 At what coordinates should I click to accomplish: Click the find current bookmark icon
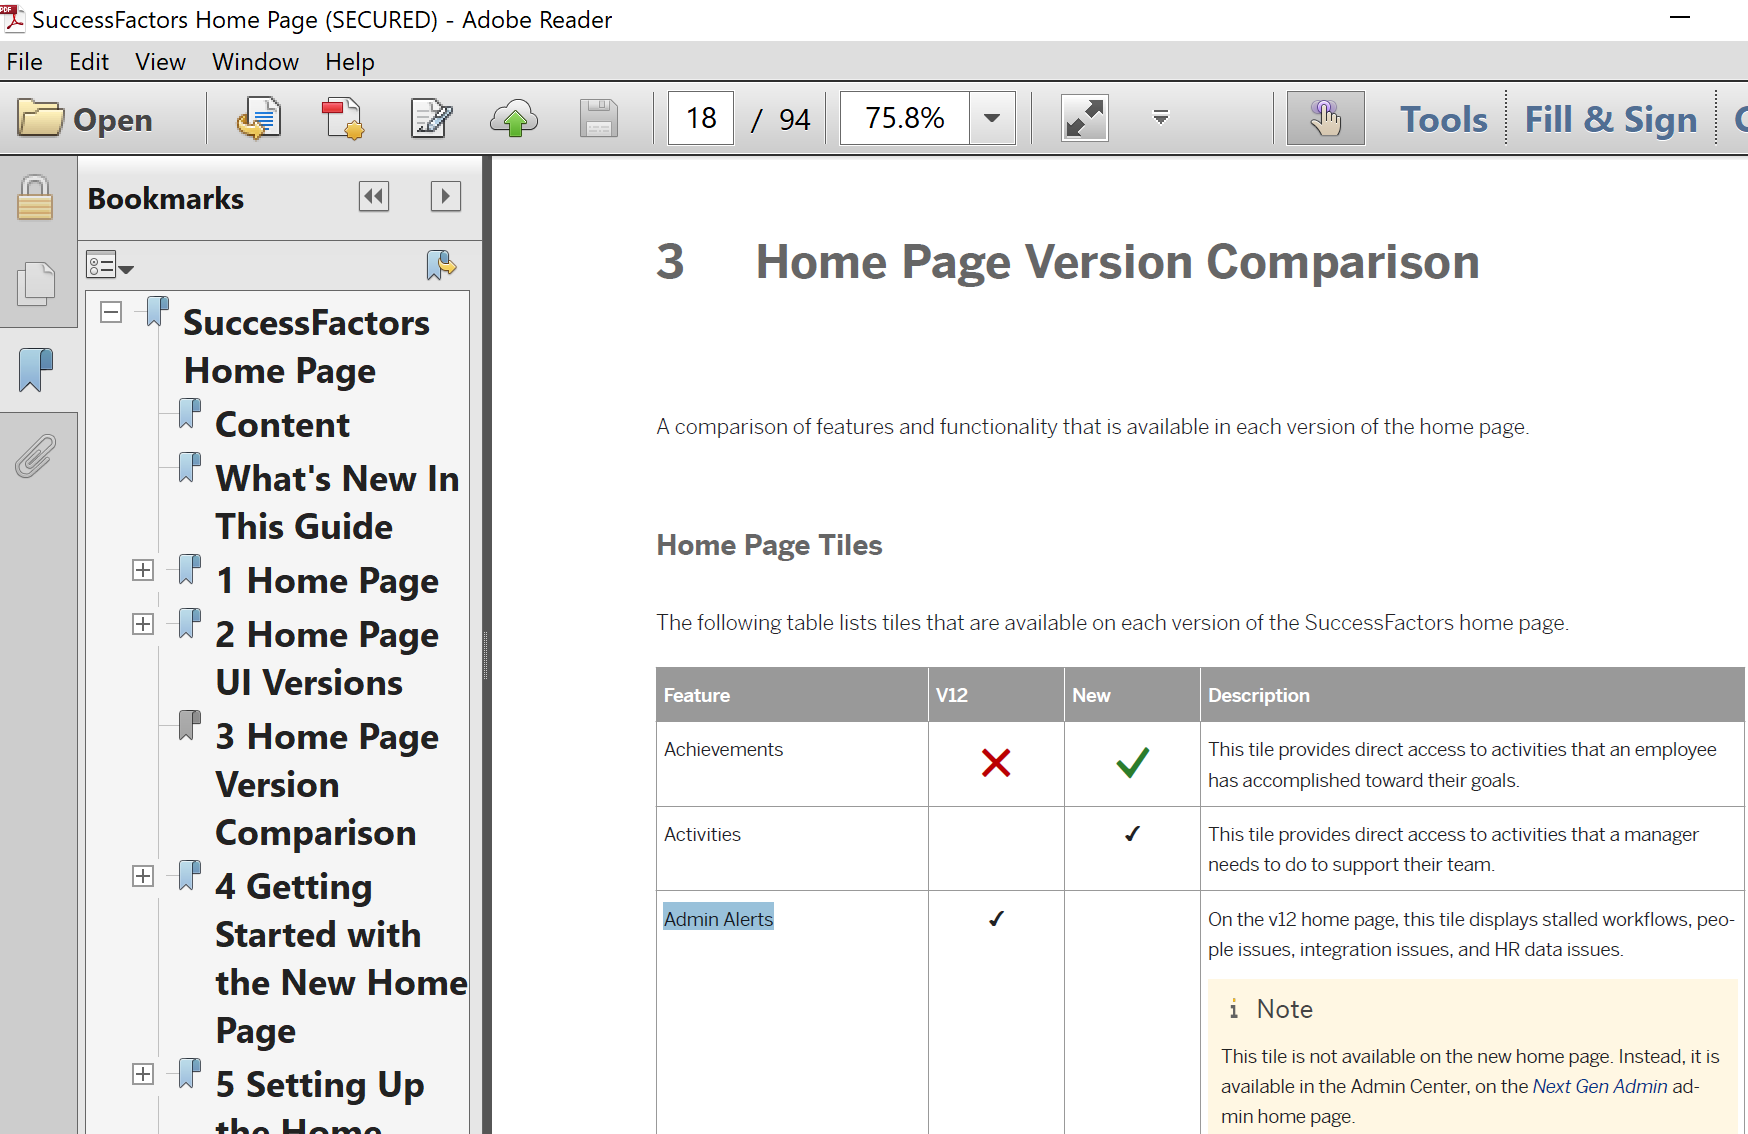(441, 264)
